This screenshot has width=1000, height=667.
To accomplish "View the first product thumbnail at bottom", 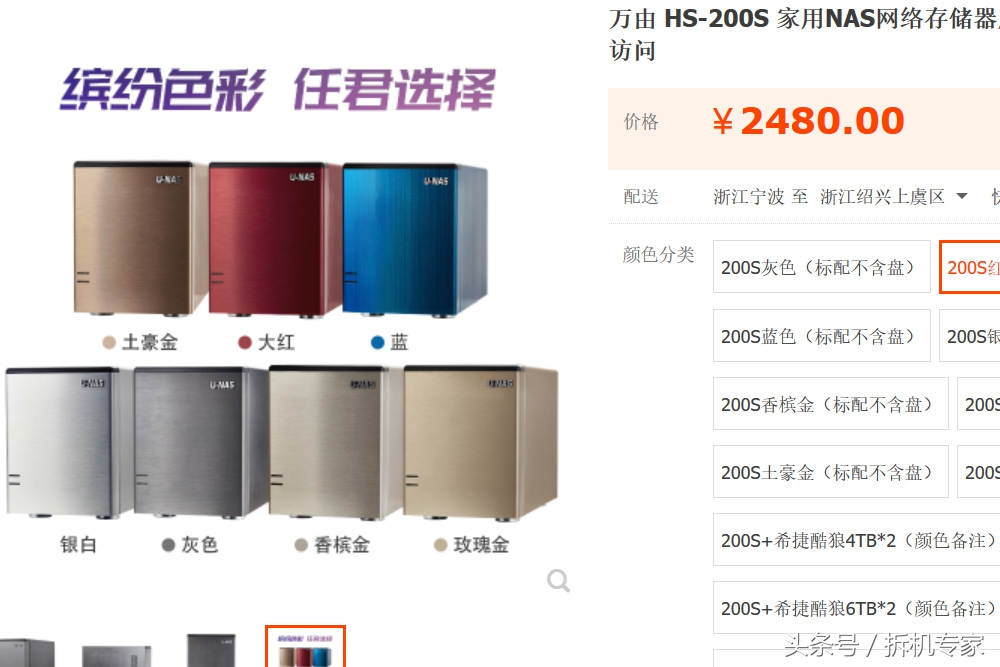I will [27, 652].
